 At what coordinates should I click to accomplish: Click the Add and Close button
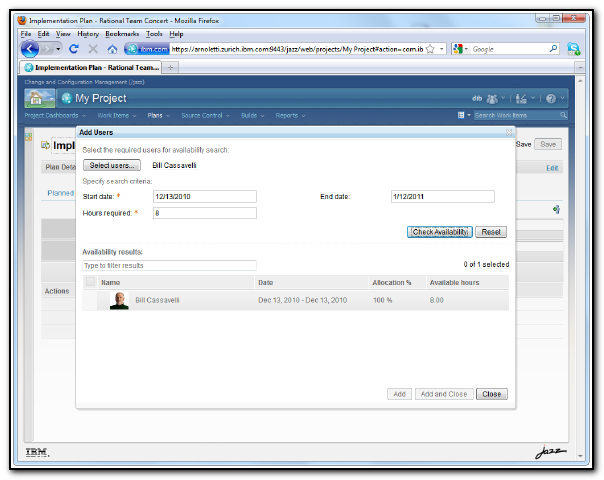(x=444, y=394)
